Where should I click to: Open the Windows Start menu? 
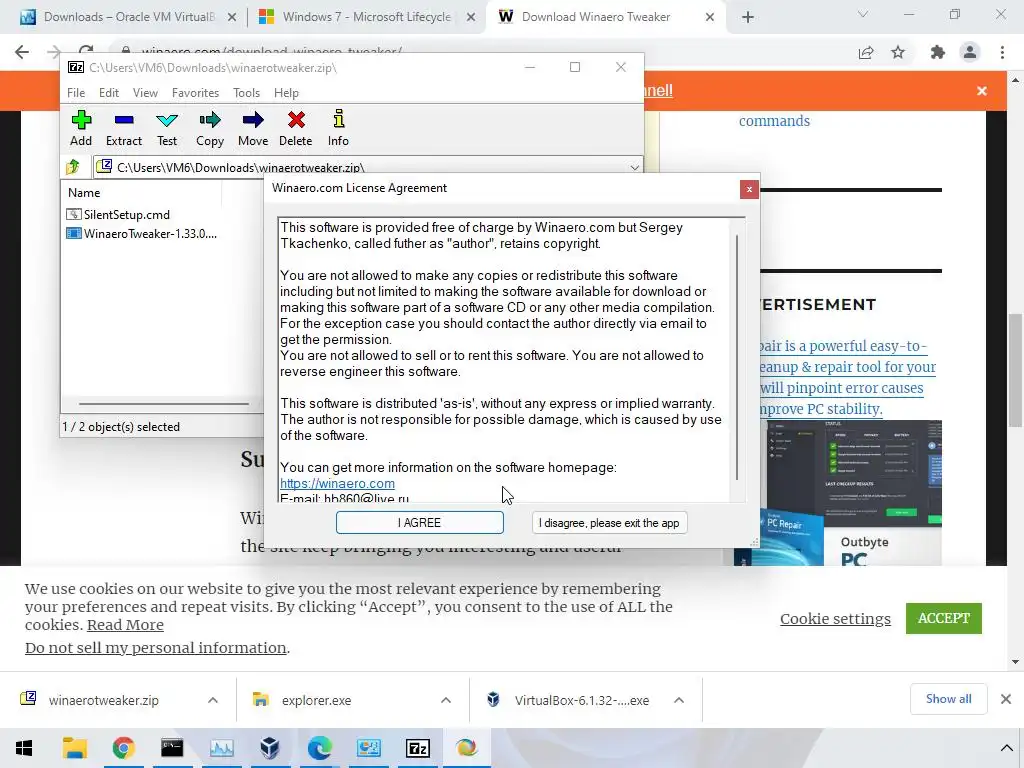tap(24, 748)
